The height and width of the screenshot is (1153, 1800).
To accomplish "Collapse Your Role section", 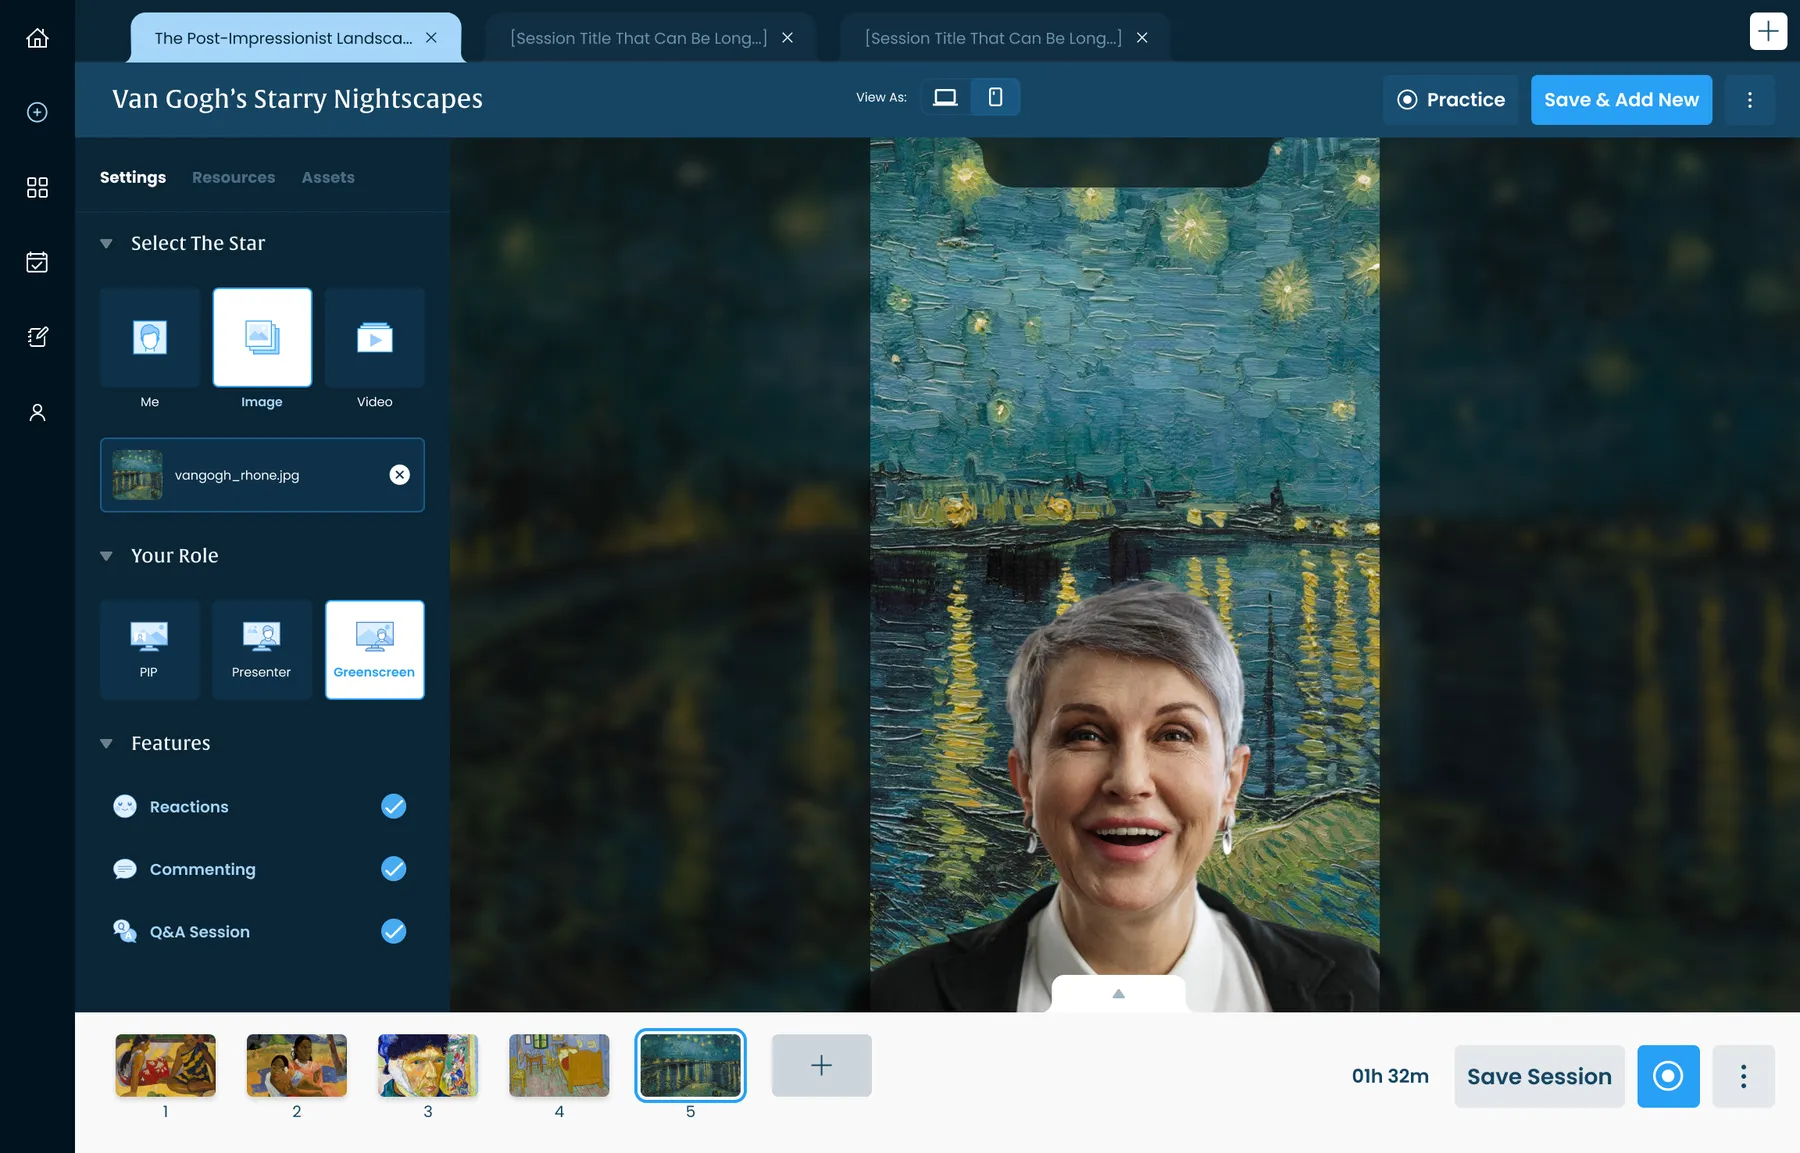I will tap(106, 556).
